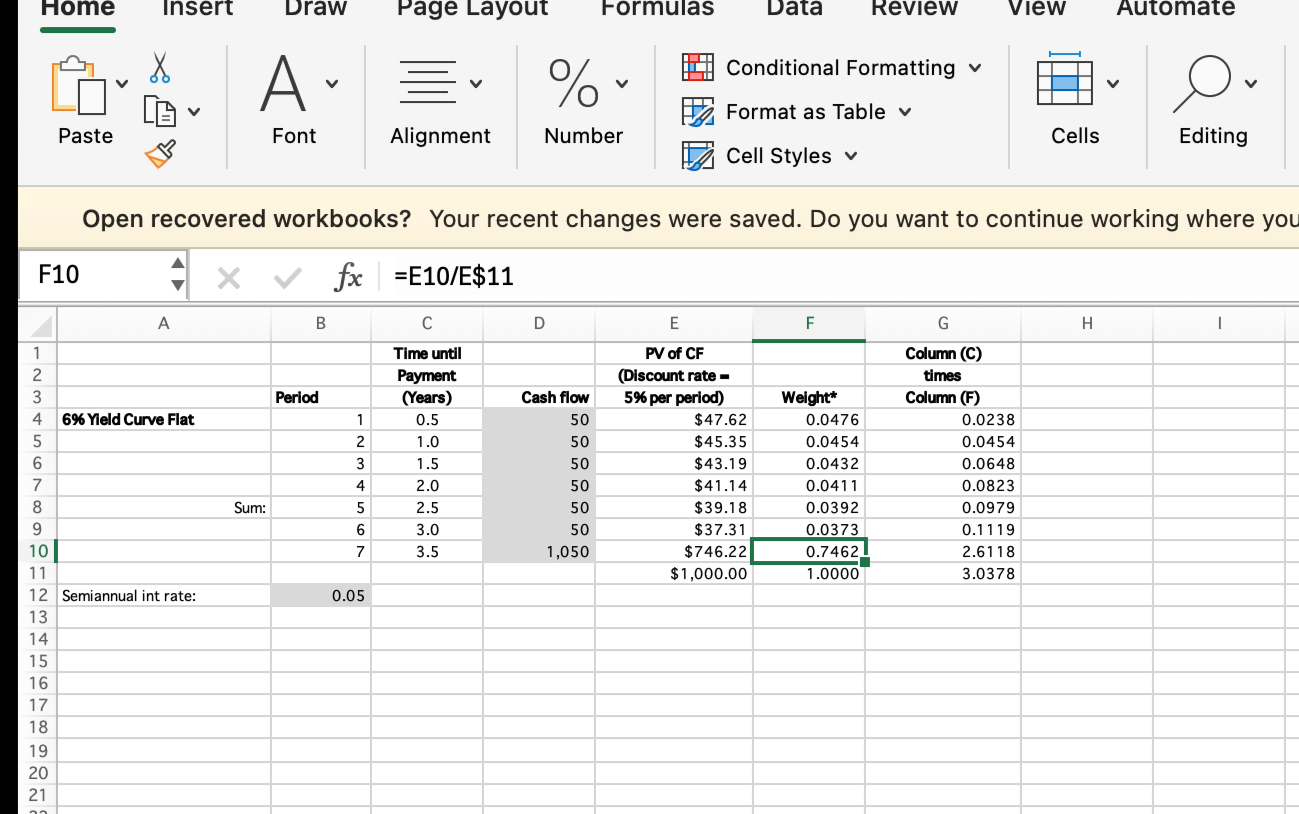Screen dimensions: 1299x814
Task: Click the cash flow cell 1,050
Action: click(539, 551)
